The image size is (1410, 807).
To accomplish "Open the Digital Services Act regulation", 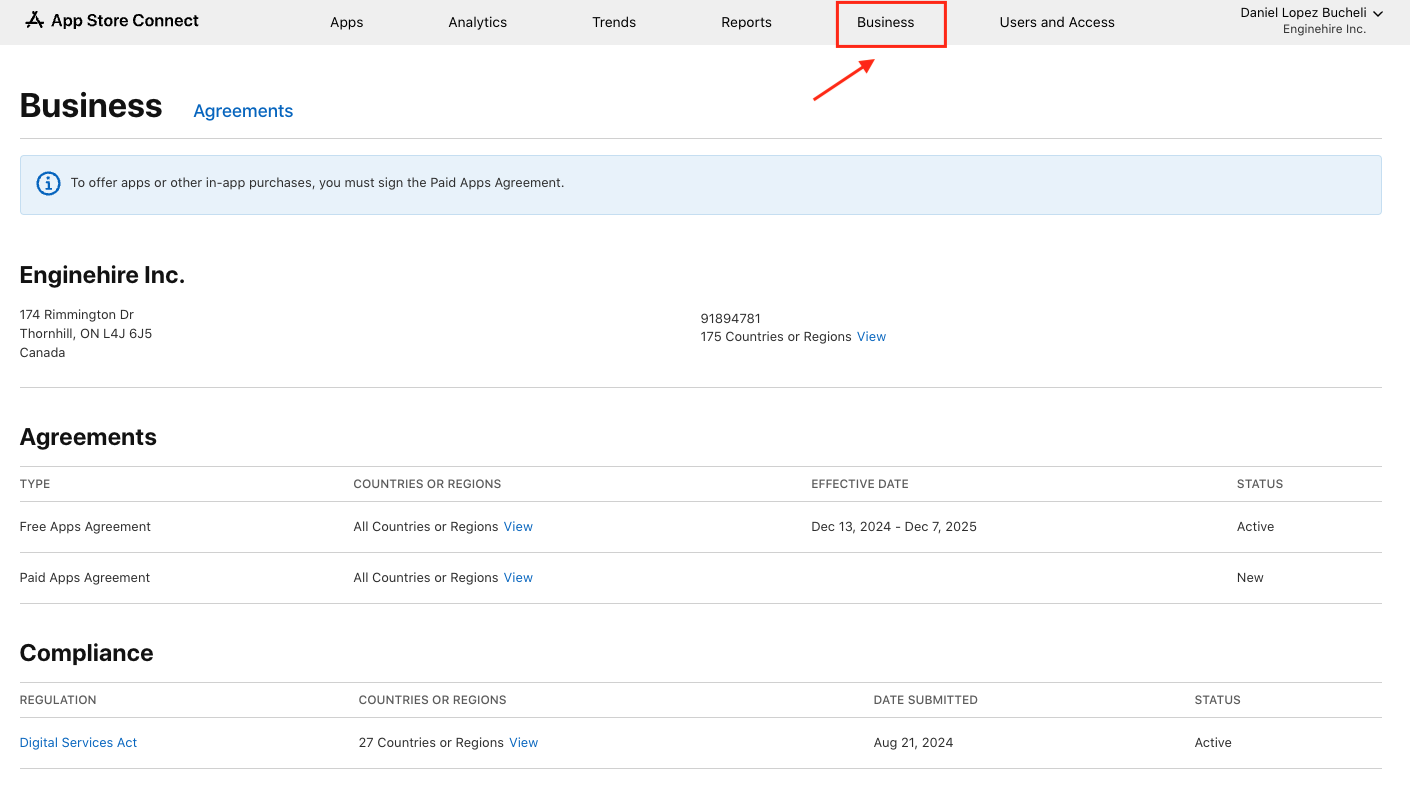I will (78, 742).
